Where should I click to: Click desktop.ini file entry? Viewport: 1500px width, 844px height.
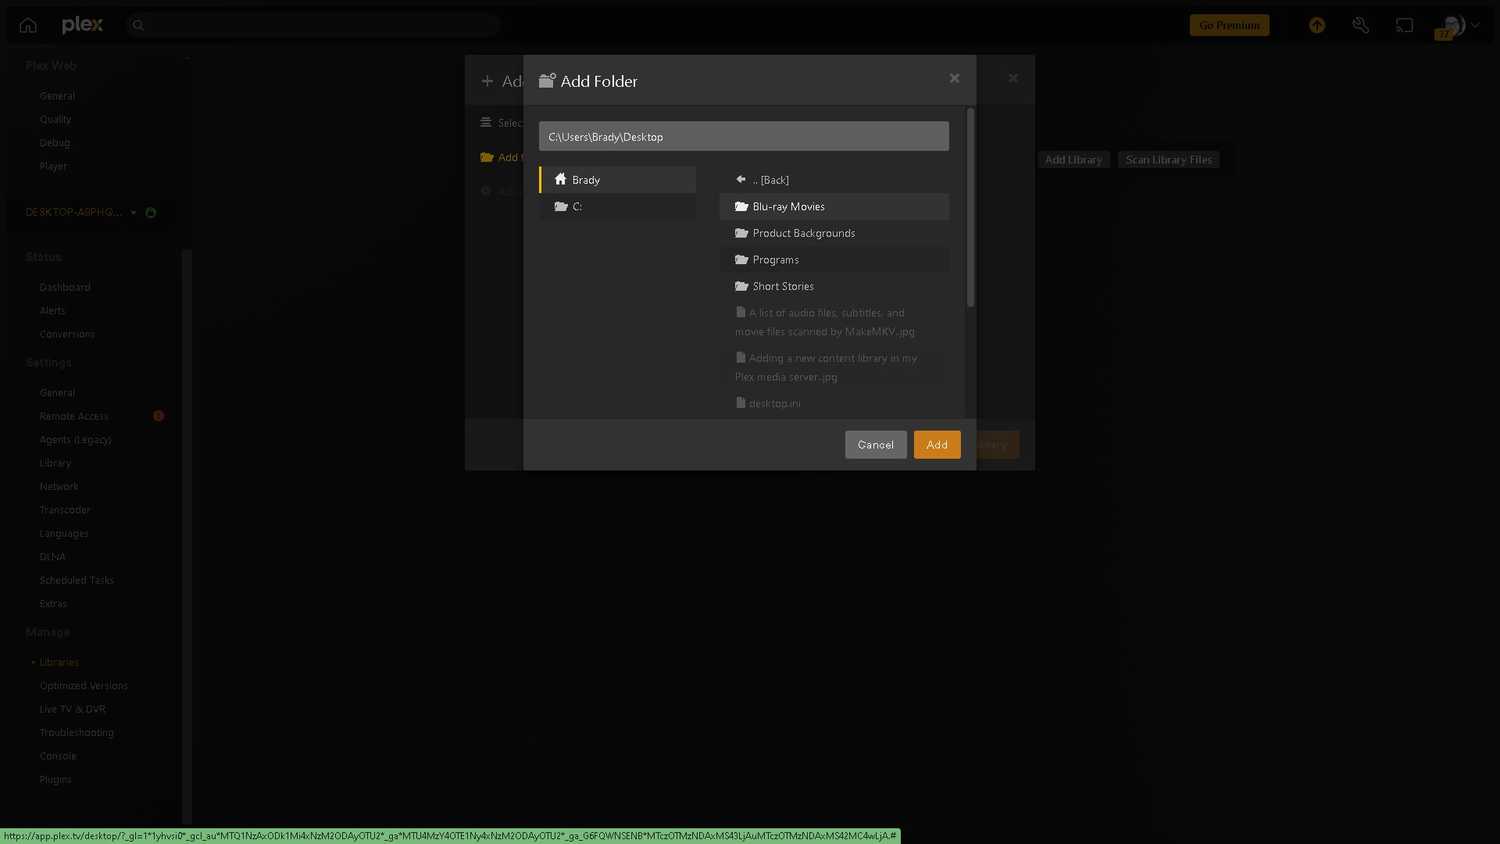coord(834,403)
